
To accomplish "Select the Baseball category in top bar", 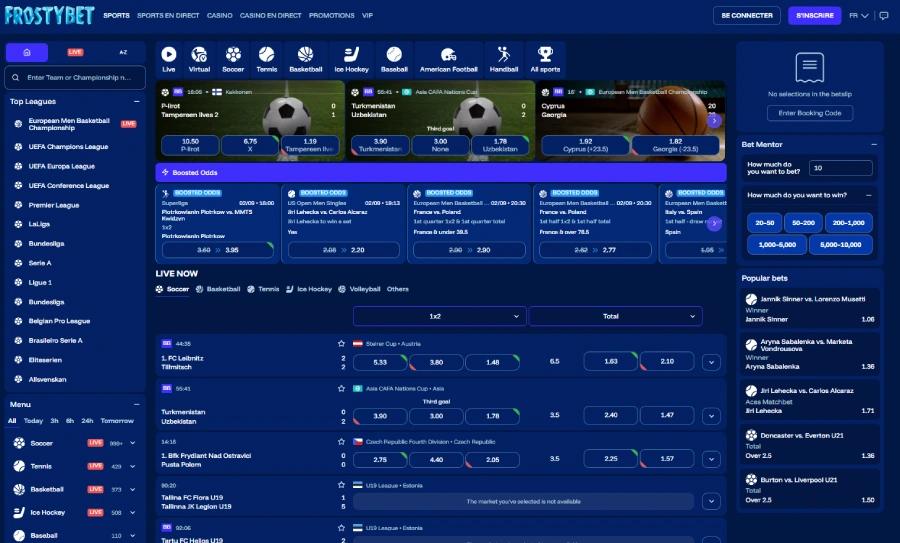I will (x=394, y=60).
